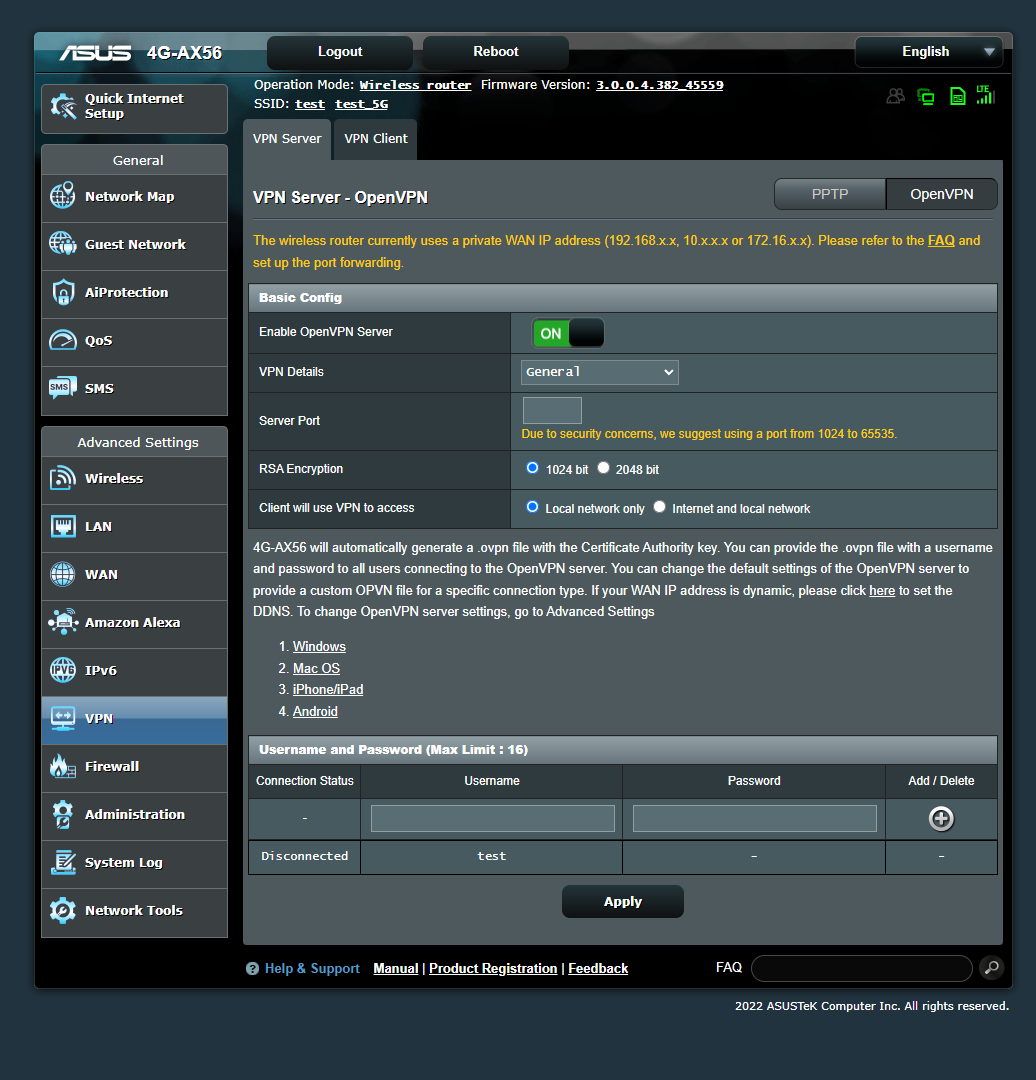Select Internet and local network access
1036x1080 pixels.
[x=659, y=507]
